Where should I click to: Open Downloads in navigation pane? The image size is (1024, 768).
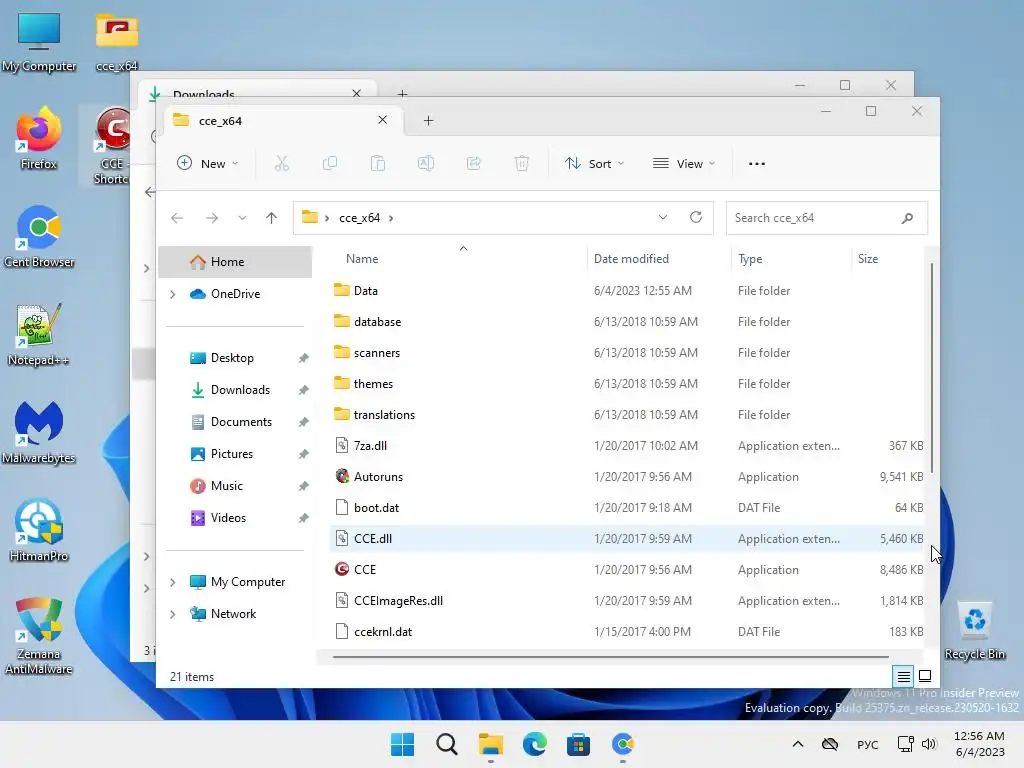pos(240,390)
